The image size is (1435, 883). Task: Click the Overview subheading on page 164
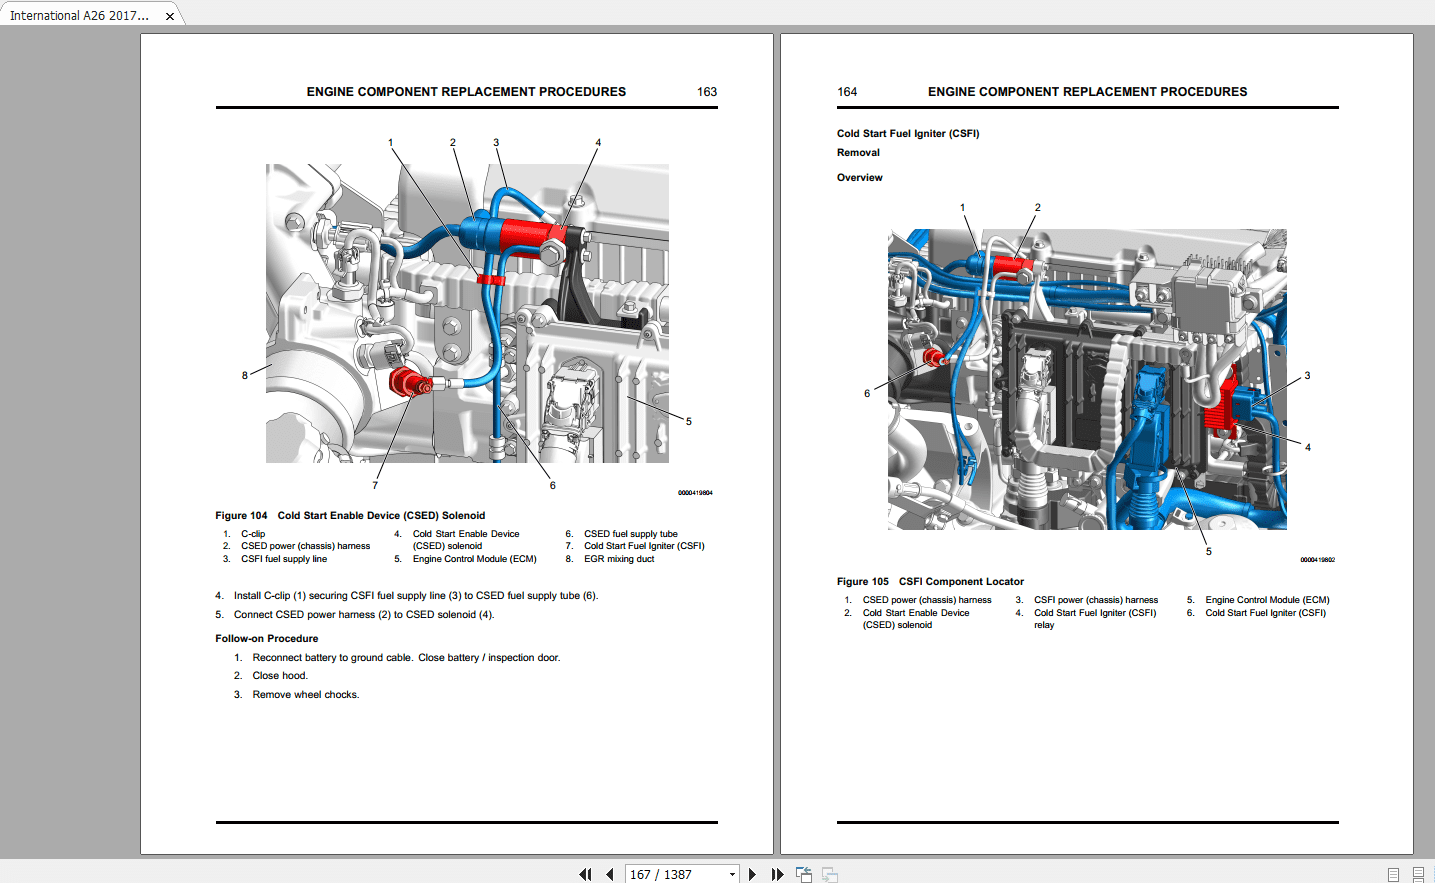(x=860, y=177)
